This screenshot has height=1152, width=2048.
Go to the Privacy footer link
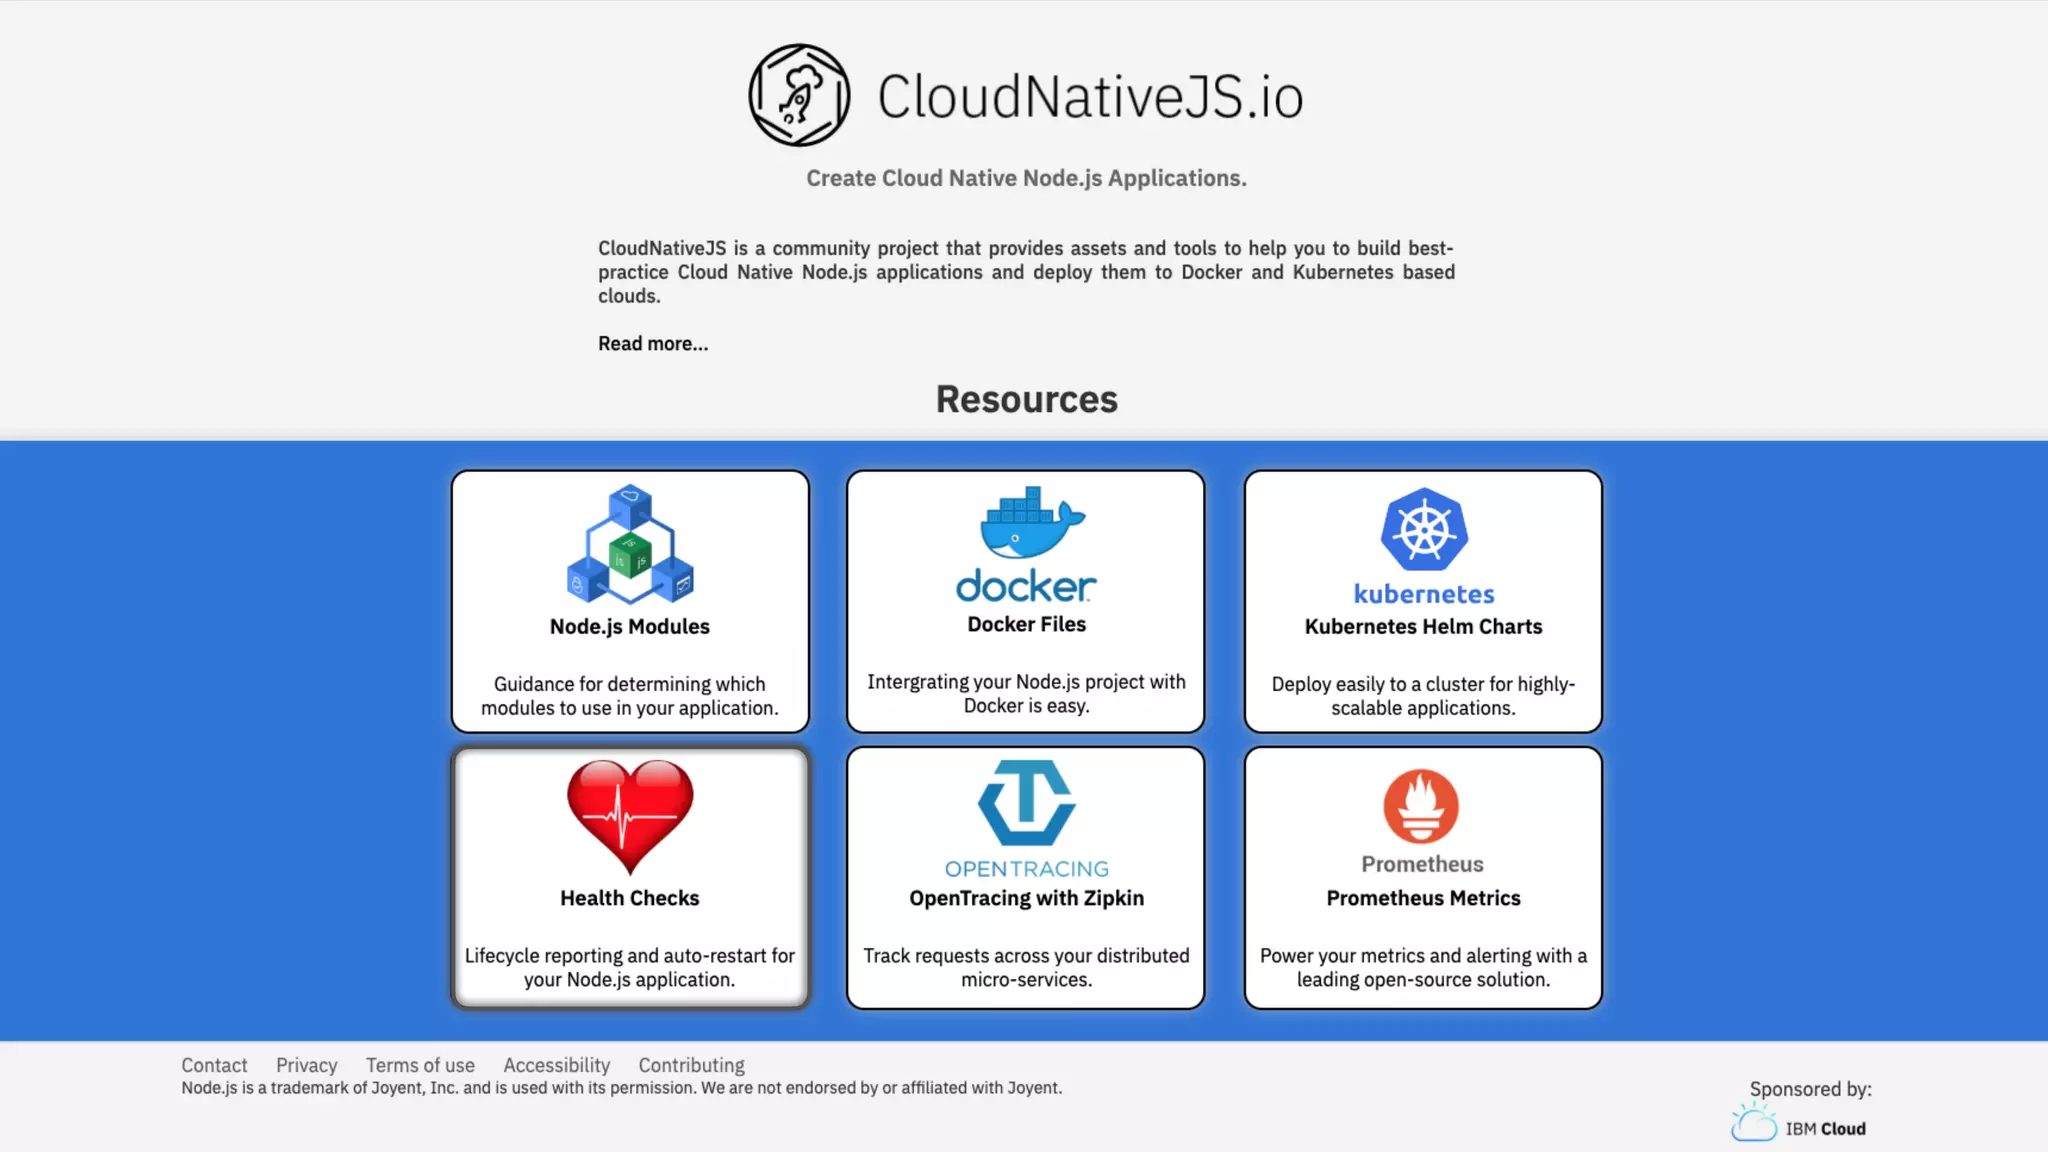pos(306,1065)
